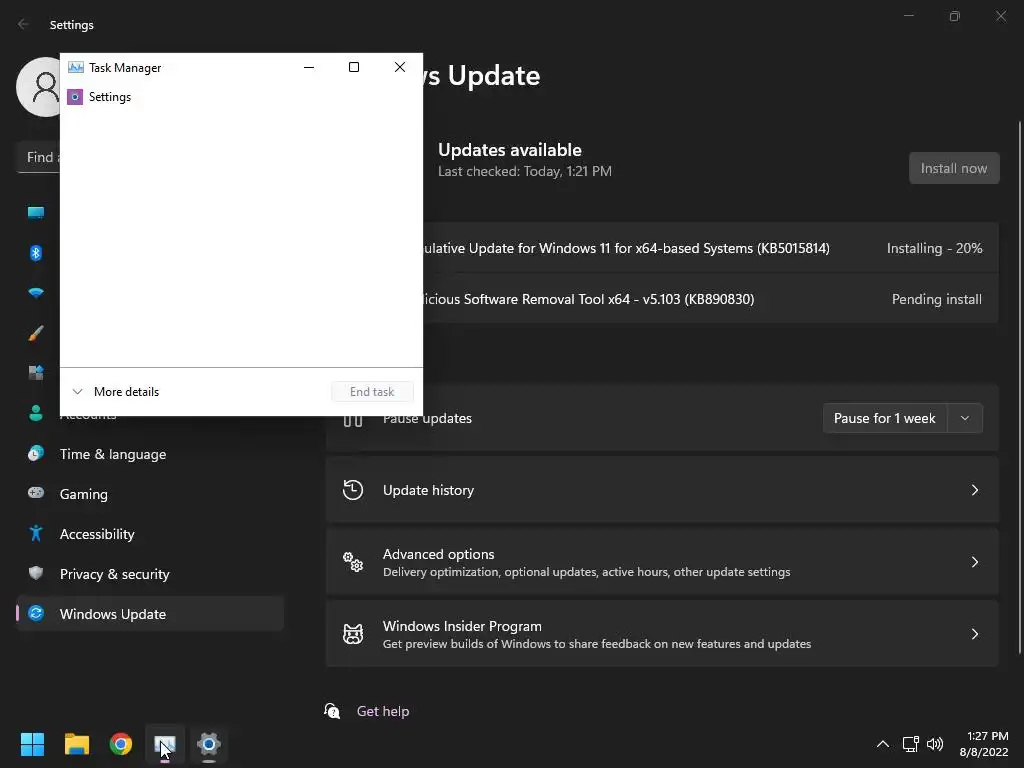Select Windows Update in sidebar
1024x768 pixels.
tap(150, 614)
